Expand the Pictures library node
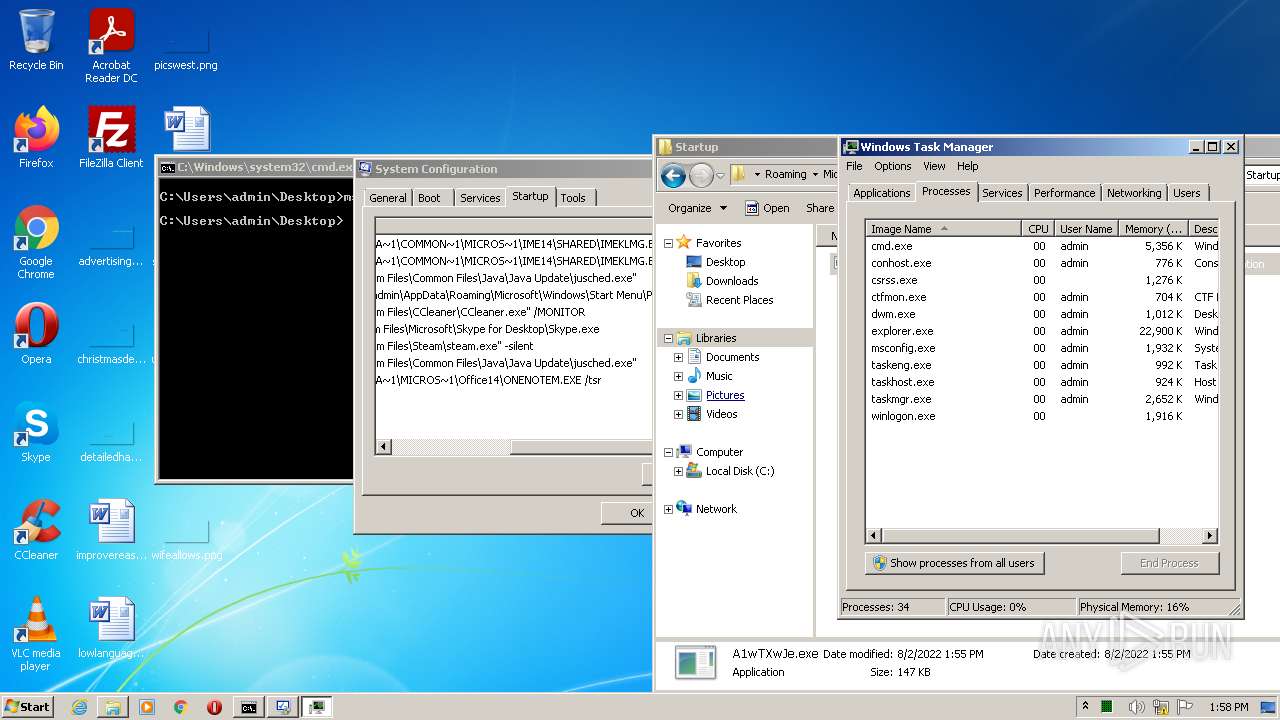This screenshot has width=1280, height=720. 678,396
